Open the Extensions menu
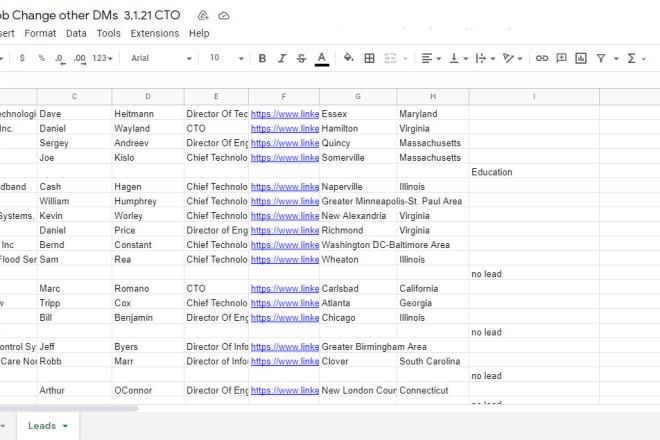The width and height of the screenshot is (660, 440). [x=154, y=33]
